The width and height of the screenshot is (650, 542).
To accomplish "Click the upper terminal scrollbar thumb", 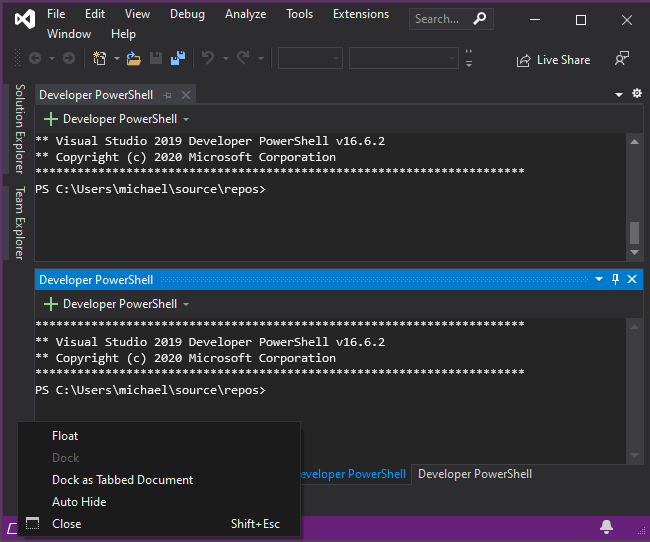I will click(634, 233).
